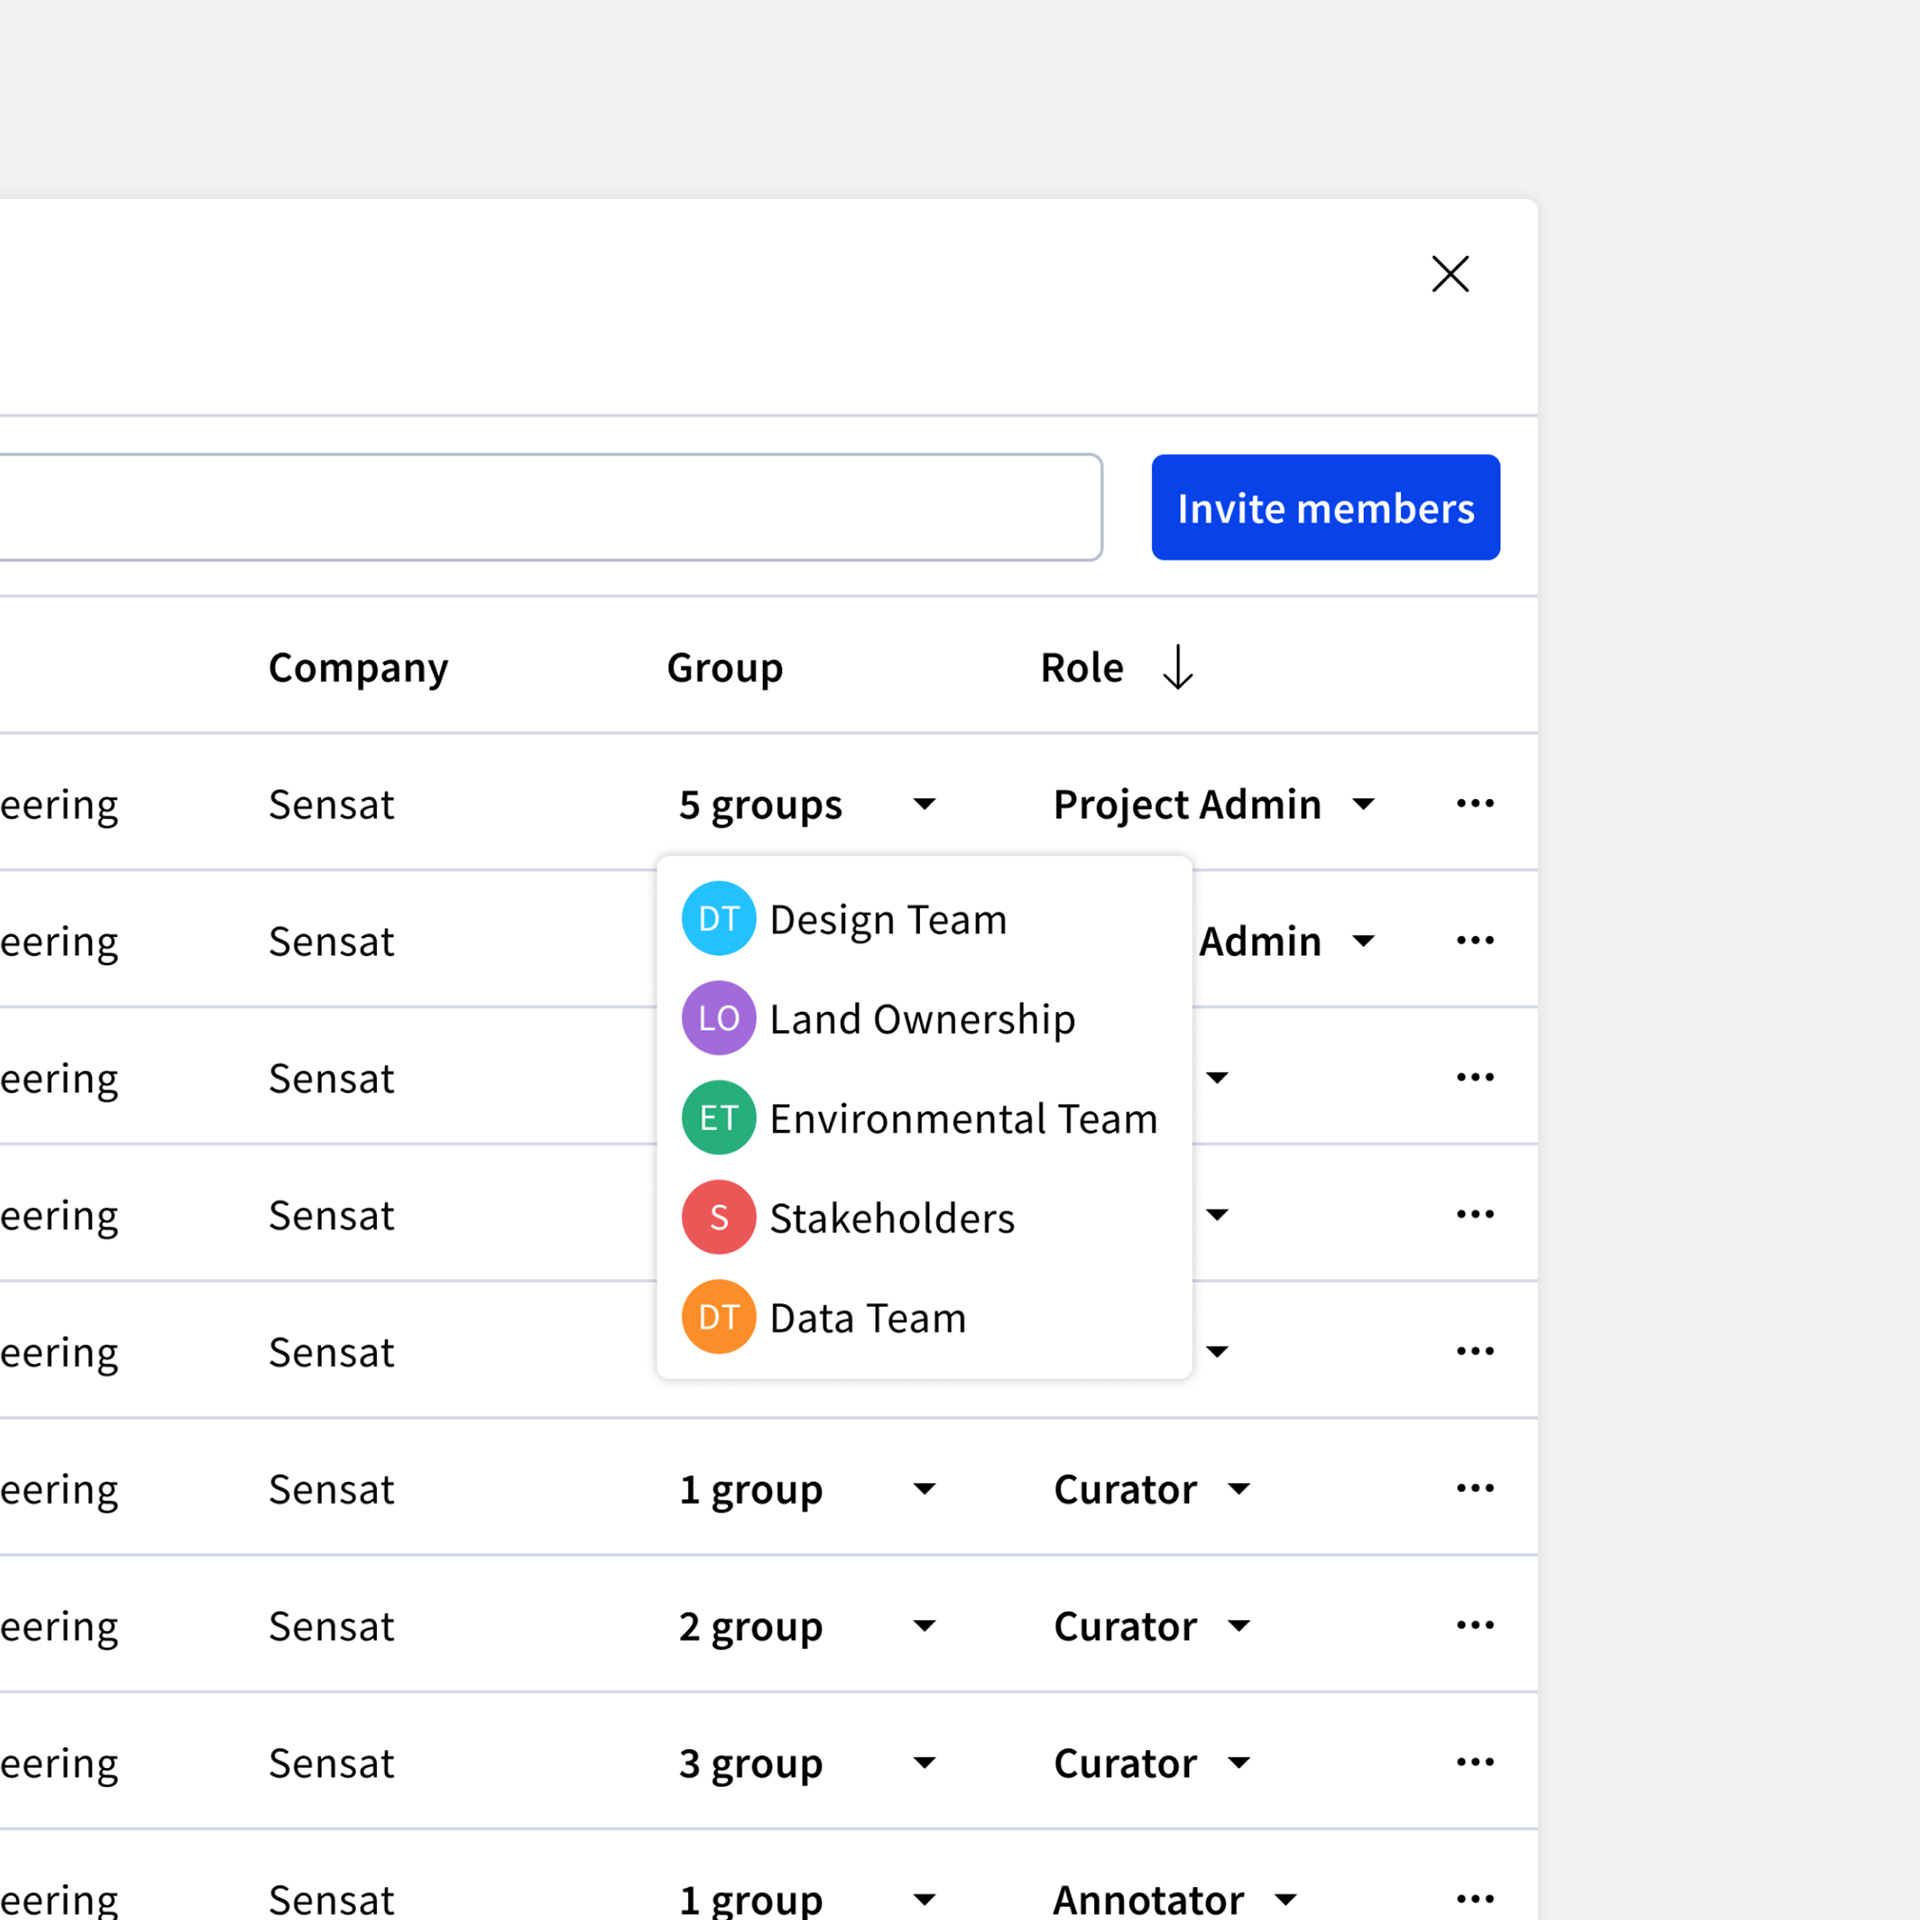This screenshot has height=1920, width=1920.
Task: Click the purple LO avatar icon
Action: click(718, 1018)
